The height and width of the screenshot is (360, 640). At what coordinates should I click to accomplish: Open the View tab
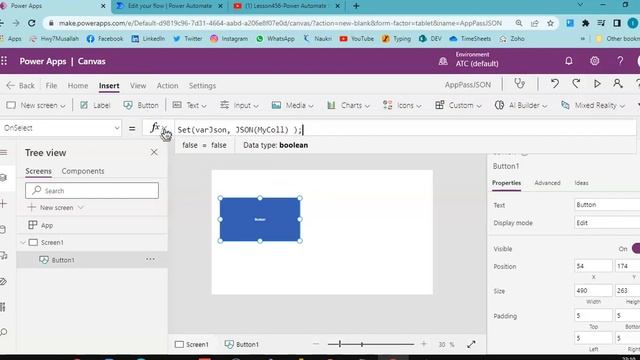138,86
